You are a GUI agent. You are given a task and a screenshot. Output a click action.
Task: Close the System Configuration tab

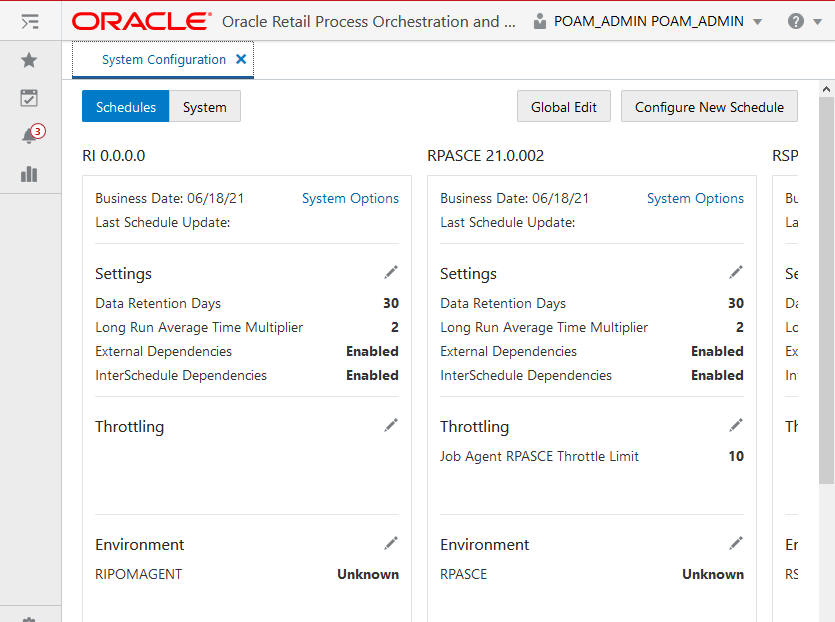tap(241, 59)
